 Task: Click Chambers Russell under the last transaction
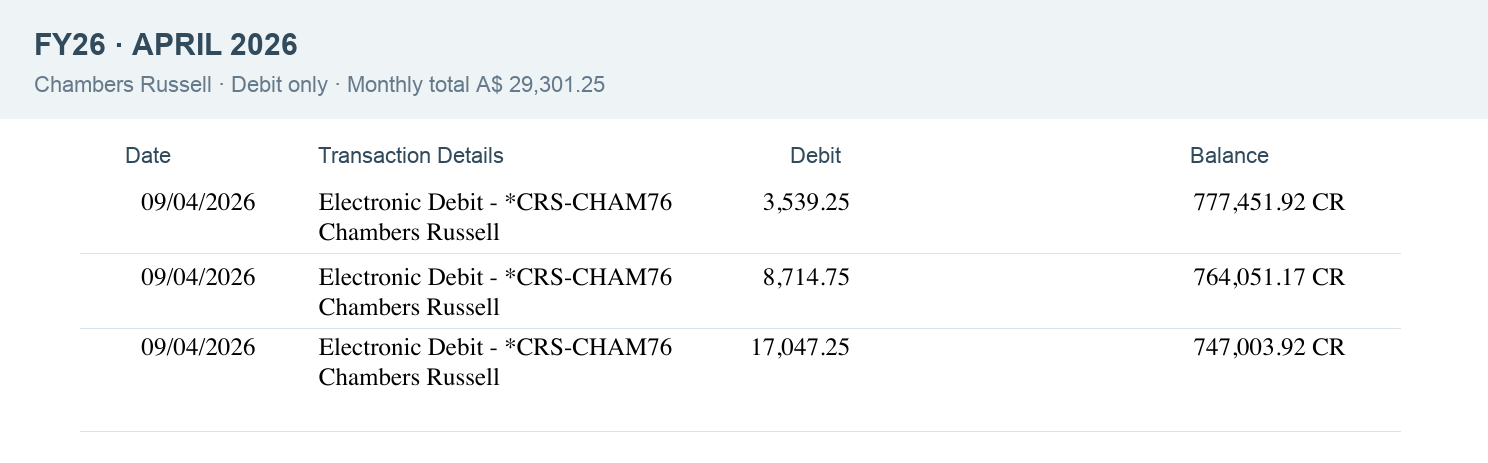pos(409,377)
